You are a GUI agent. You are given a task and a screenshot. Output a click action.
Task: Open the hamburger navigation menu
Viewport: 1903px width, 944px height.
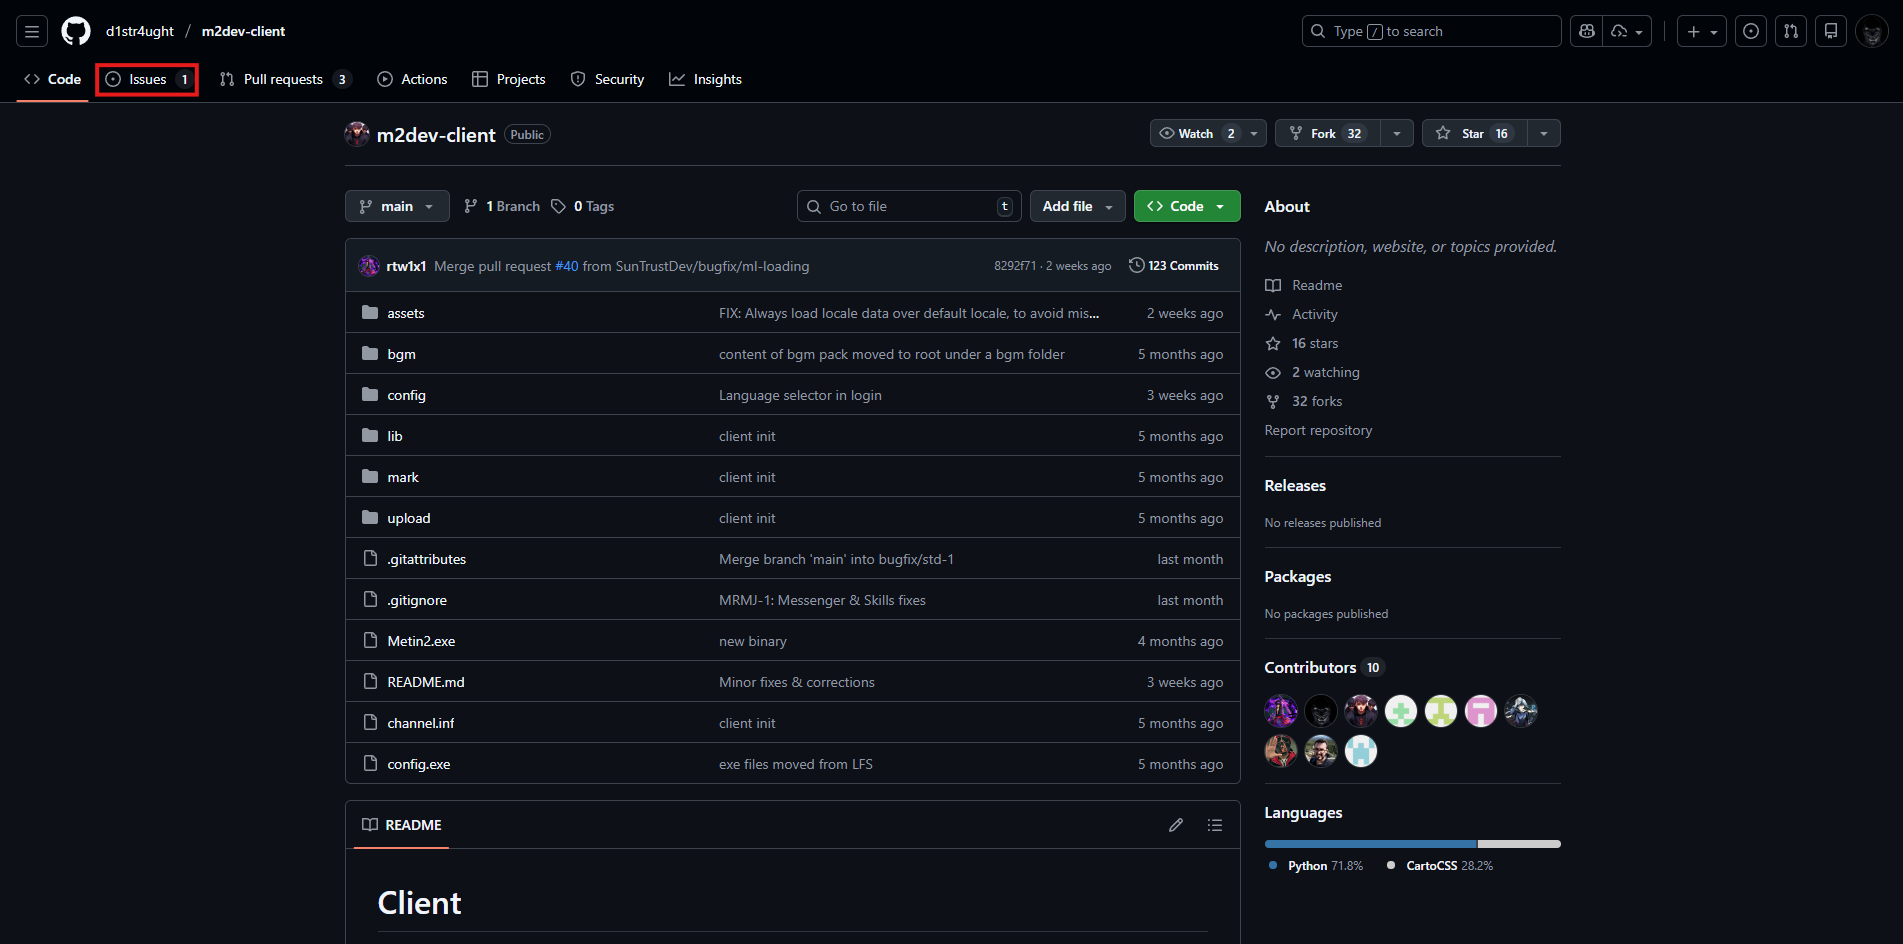click(32, 31)
